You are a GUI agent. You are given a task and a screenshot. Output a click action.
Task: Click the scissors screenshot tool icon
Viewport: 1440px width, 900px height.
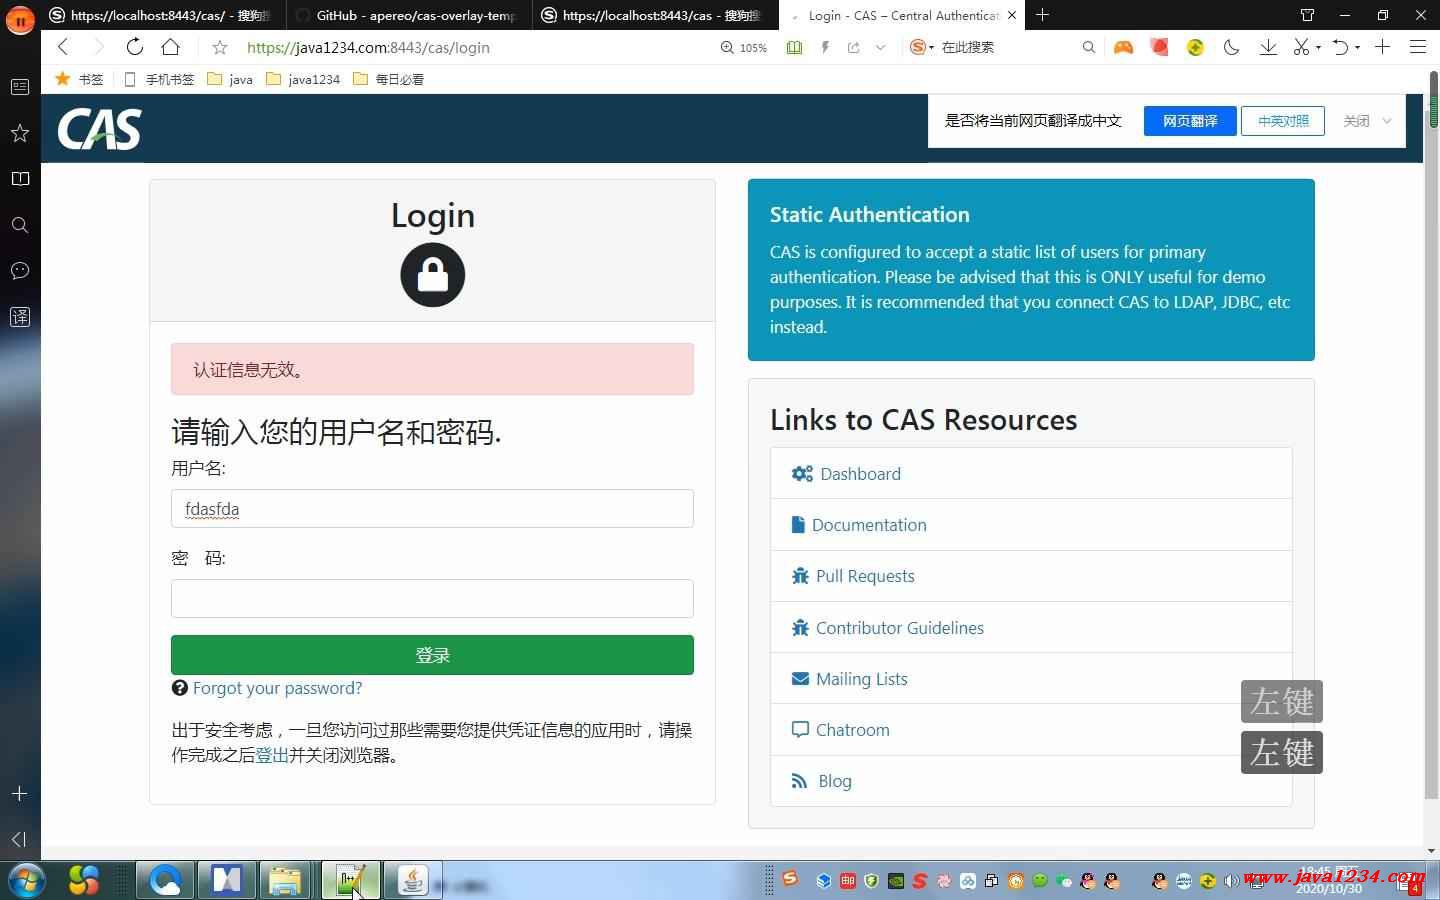1301,47
